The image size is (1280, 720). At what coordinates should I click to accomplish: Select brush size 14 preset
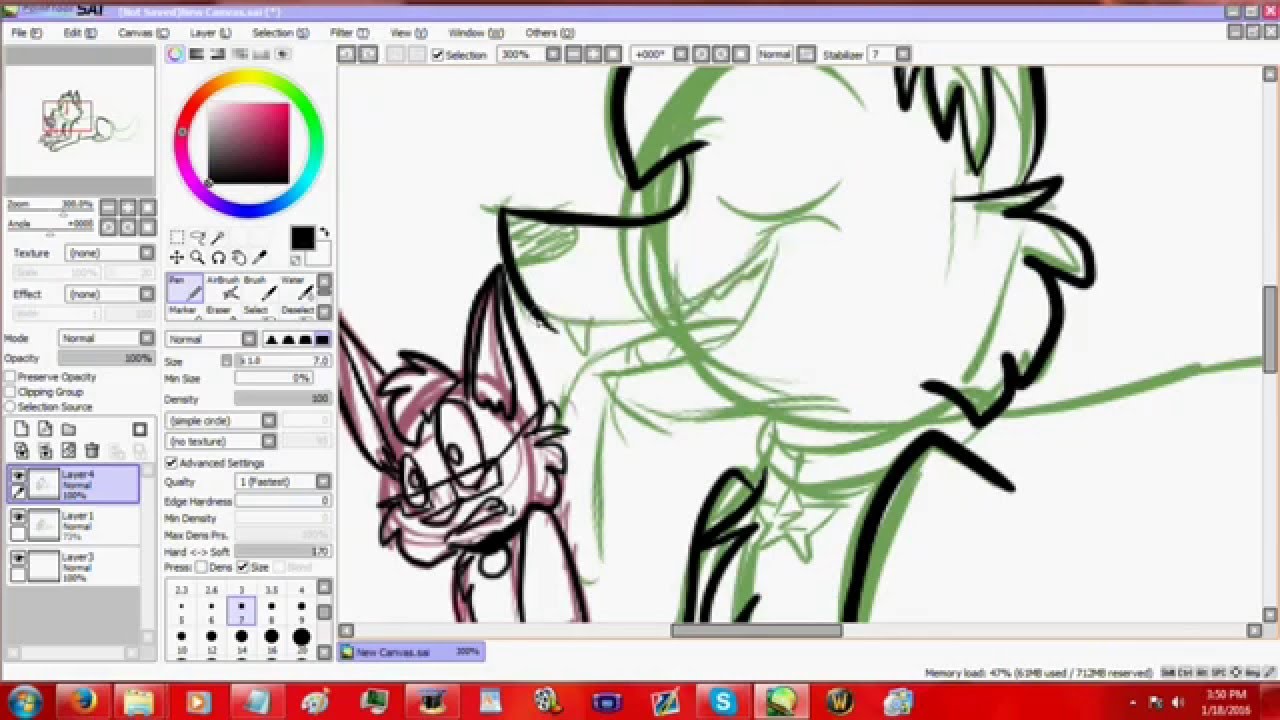[241, 641]
